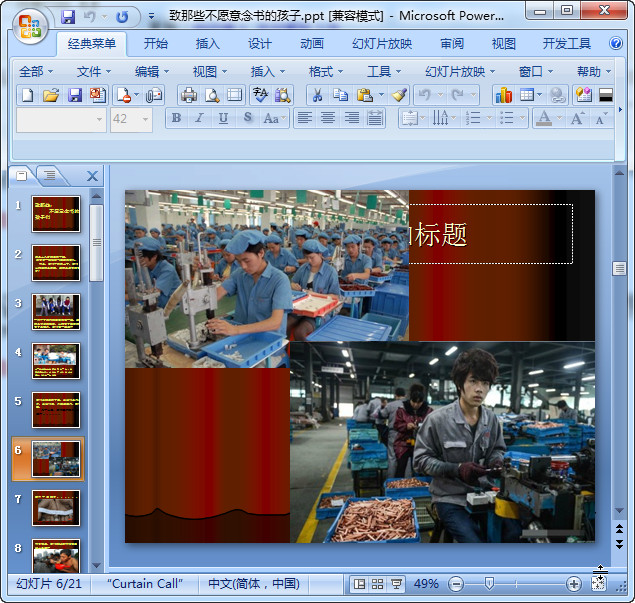This screenshot has height=603, width=635.
Task: Expand the font color dropdown arrow
Action: pos(558,118)
